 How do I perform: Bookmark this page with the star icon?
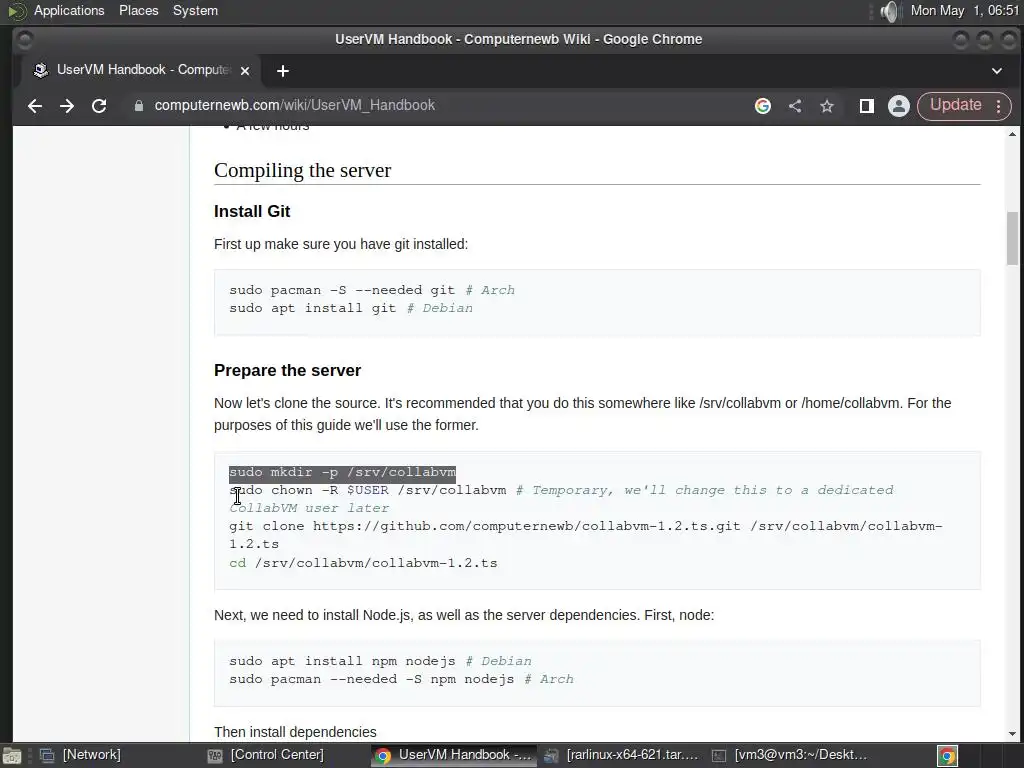click(827, 106)
